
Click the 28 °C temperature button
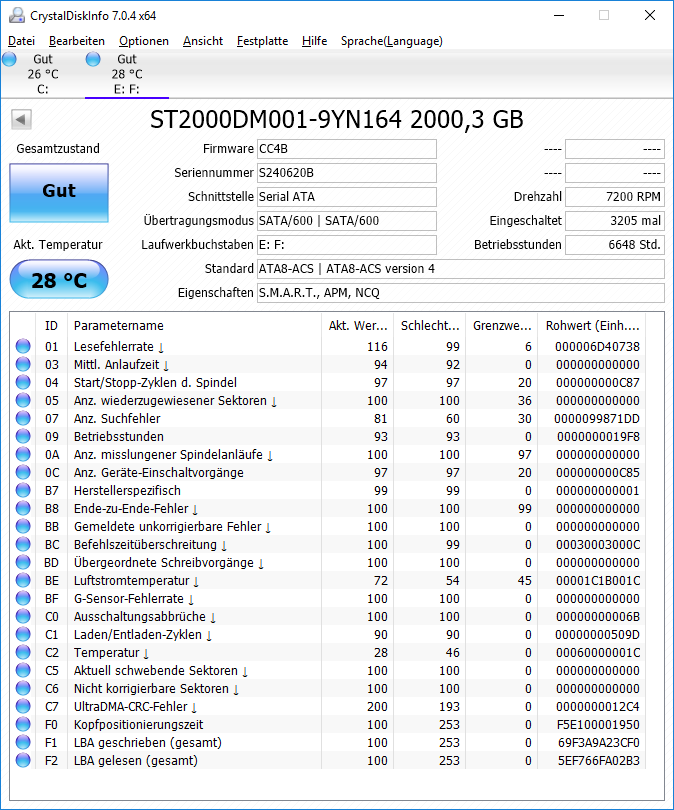pyautogui.click(x=59, y=279)
